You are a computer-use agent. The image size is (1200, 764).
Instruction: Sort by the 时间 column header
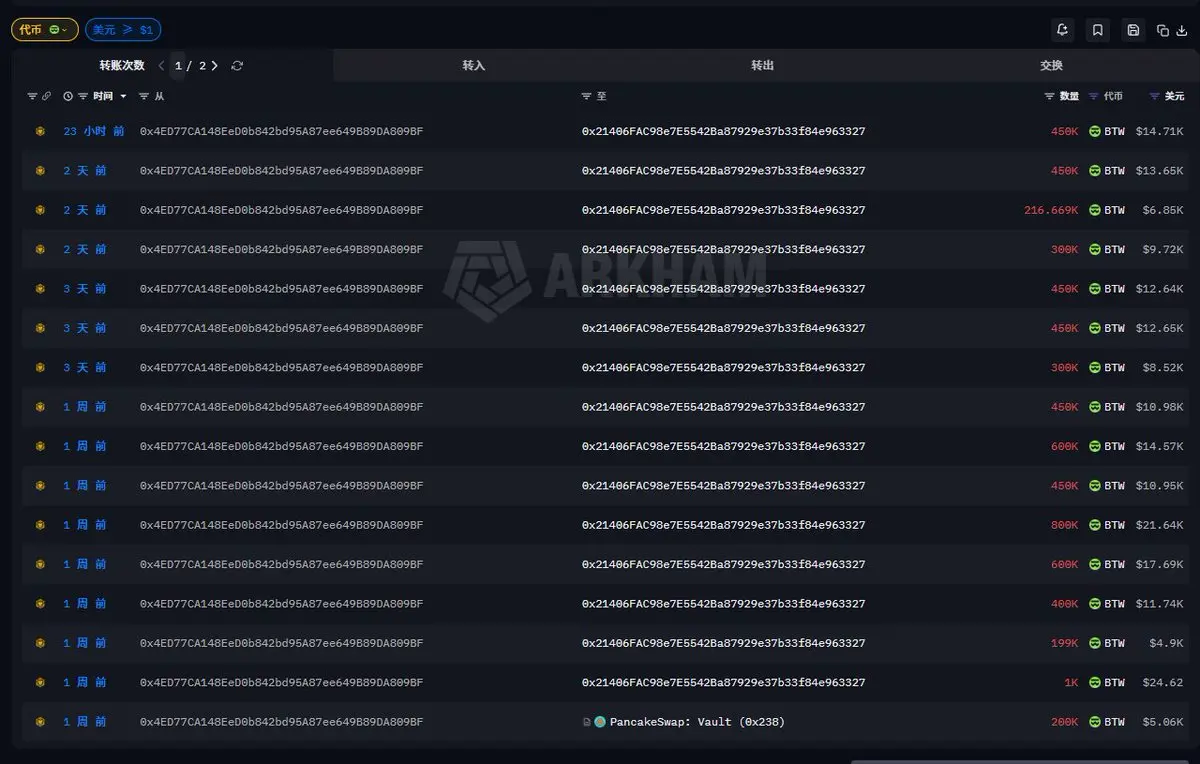click(x=103, y=96)
